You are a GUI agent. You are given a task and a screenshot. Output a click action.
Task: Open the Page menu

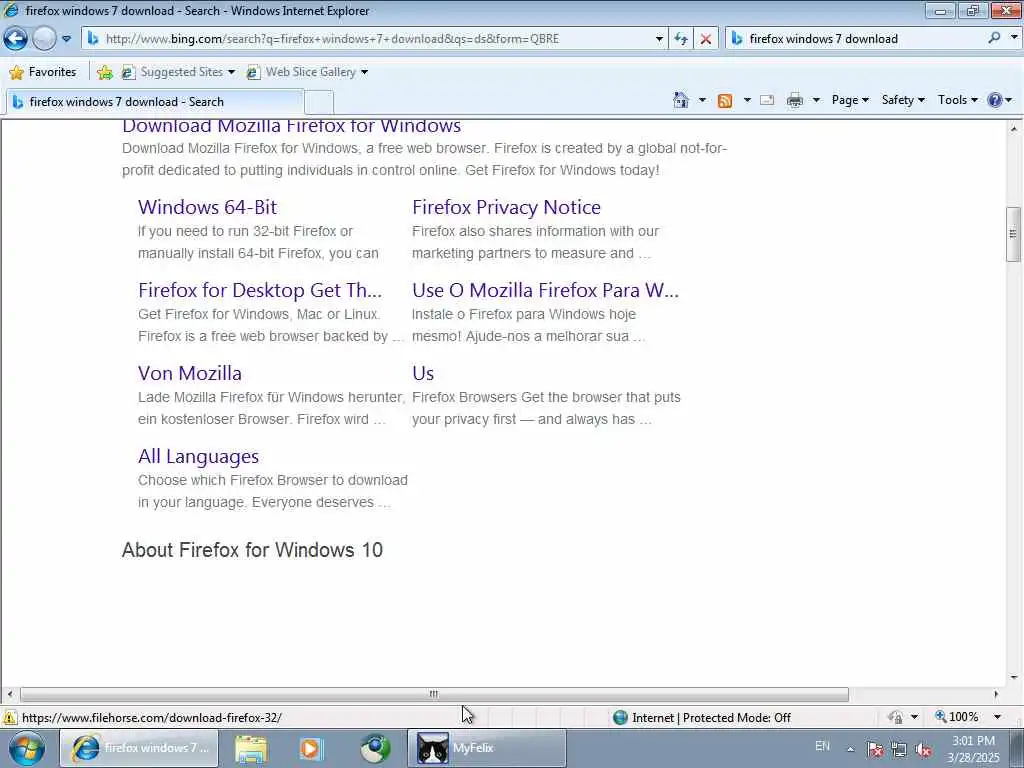coord(850,100)
